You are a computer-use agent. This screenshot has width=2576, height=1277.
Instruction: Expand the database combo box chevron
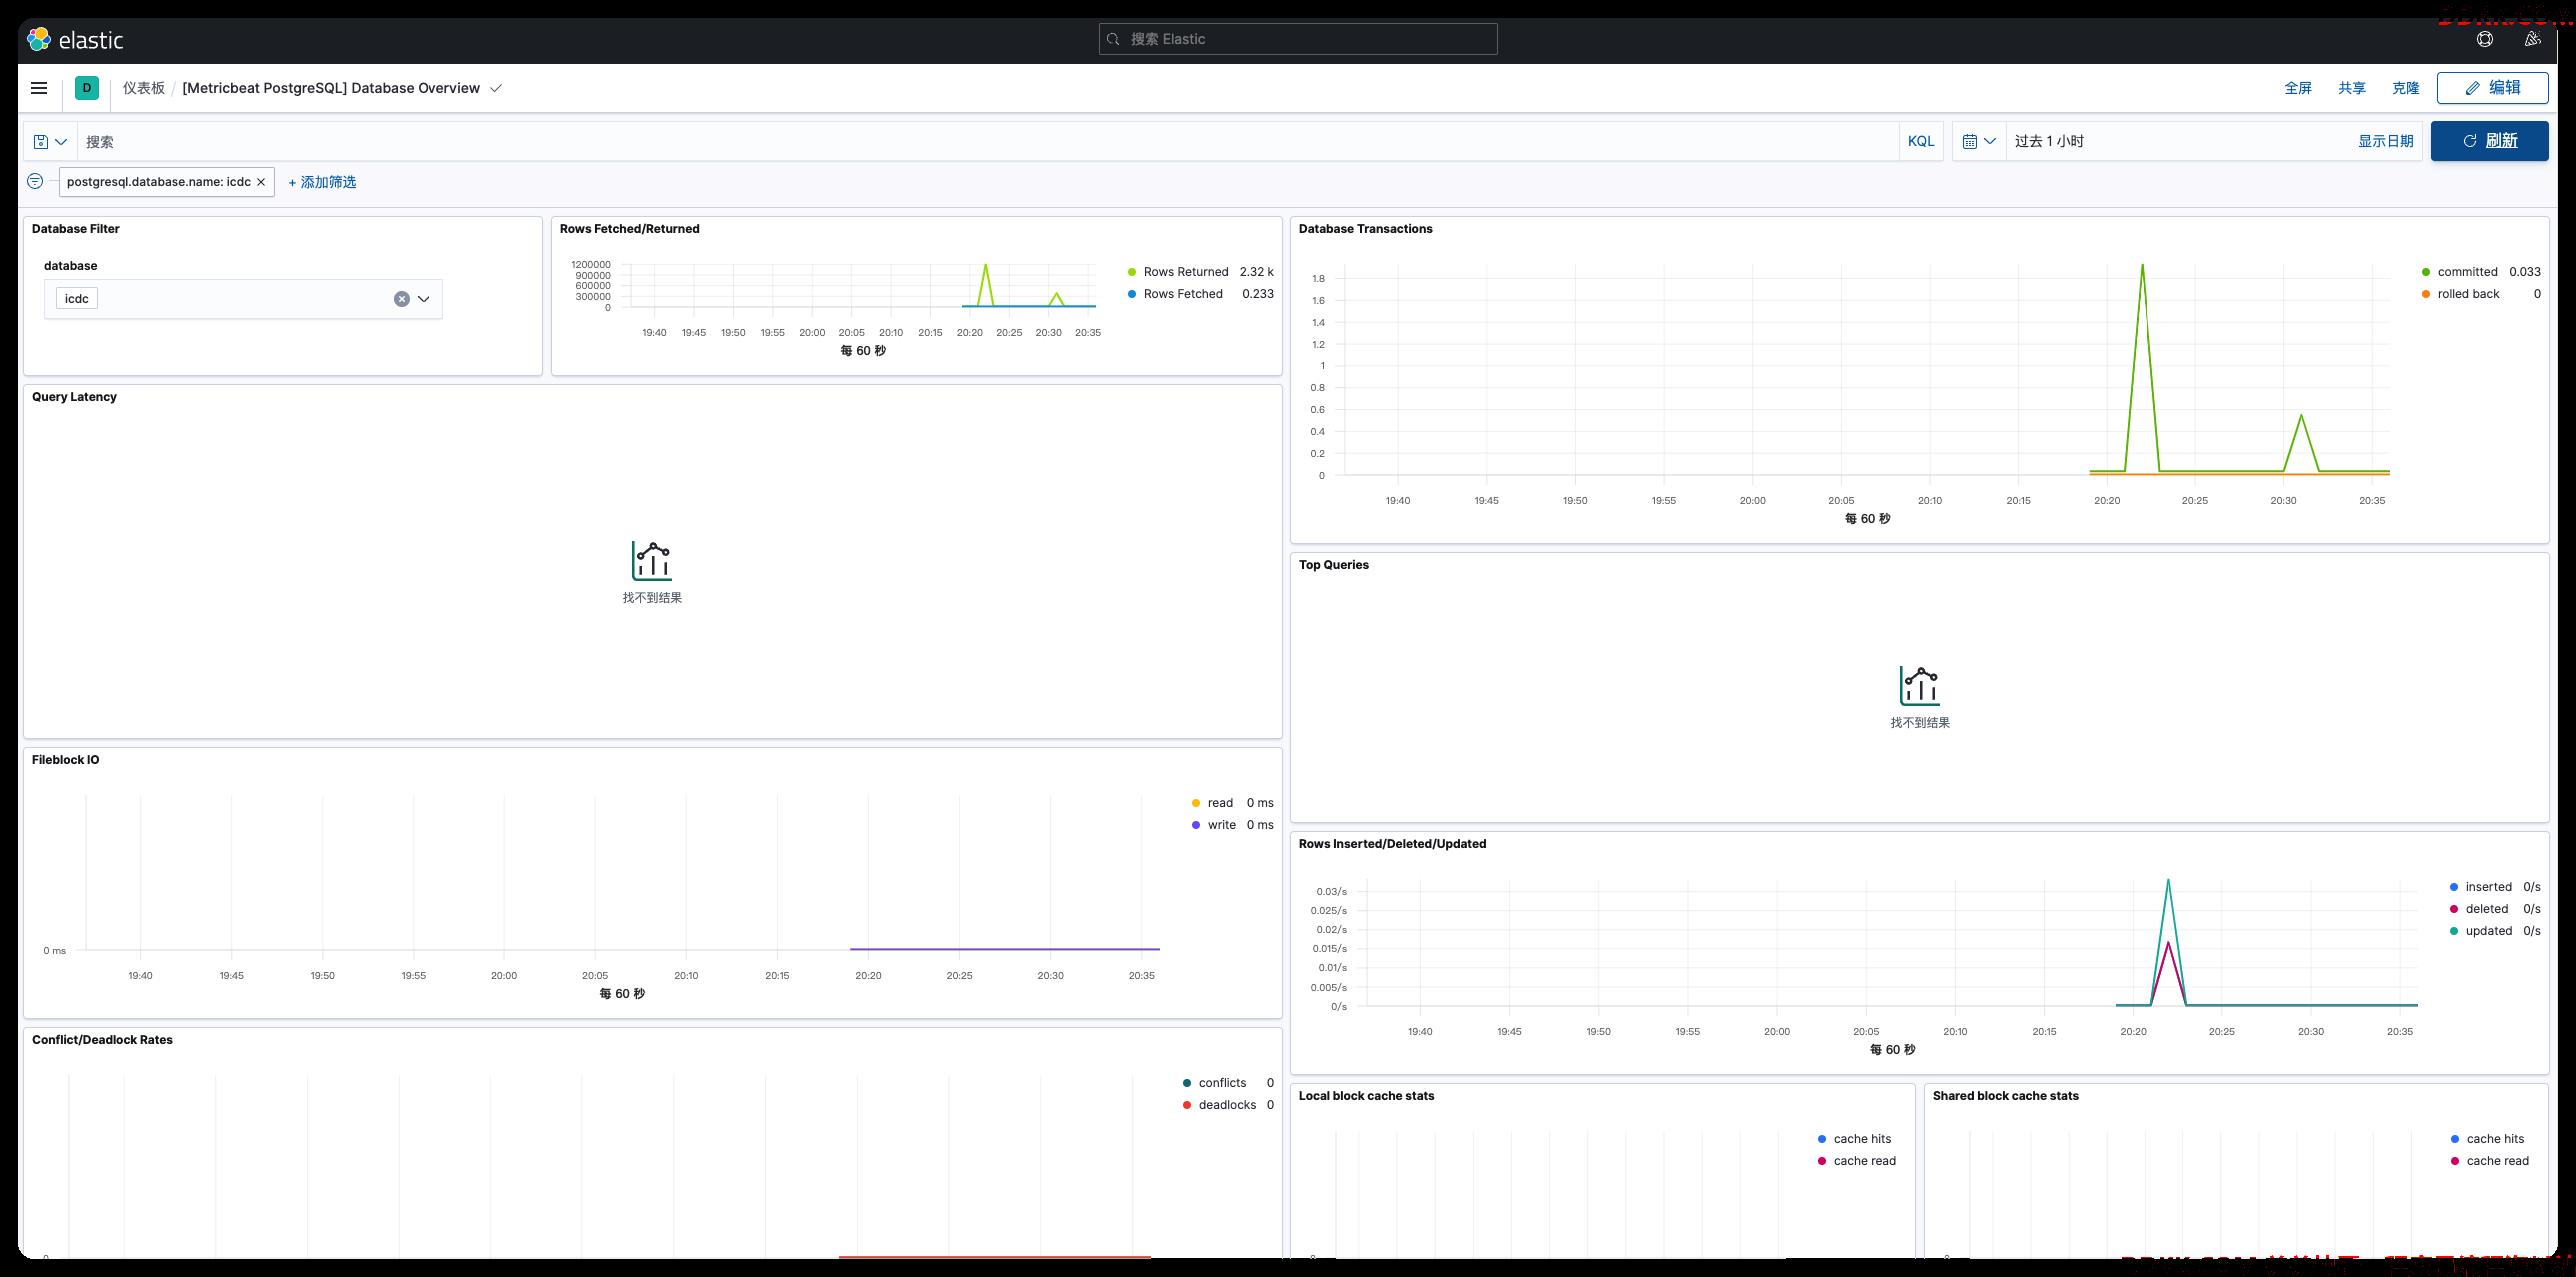click(424, 298)
